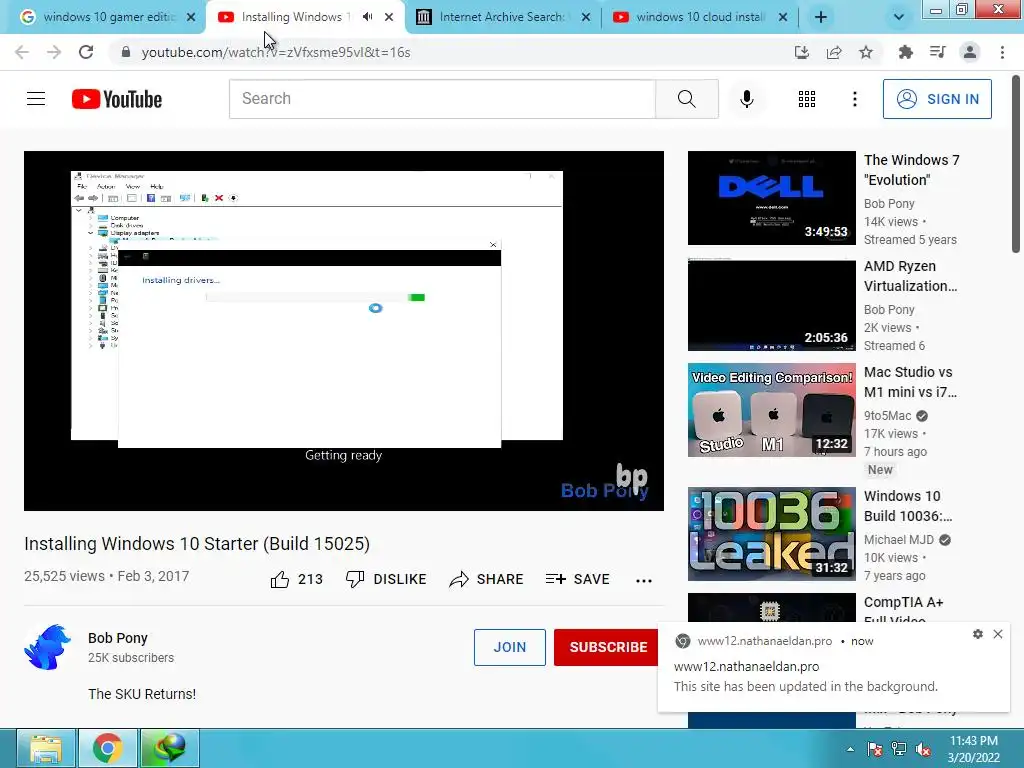Open the taskbar clock showing 11:43 PM
Screen dimensions: 1024x768
click(974, 749)
